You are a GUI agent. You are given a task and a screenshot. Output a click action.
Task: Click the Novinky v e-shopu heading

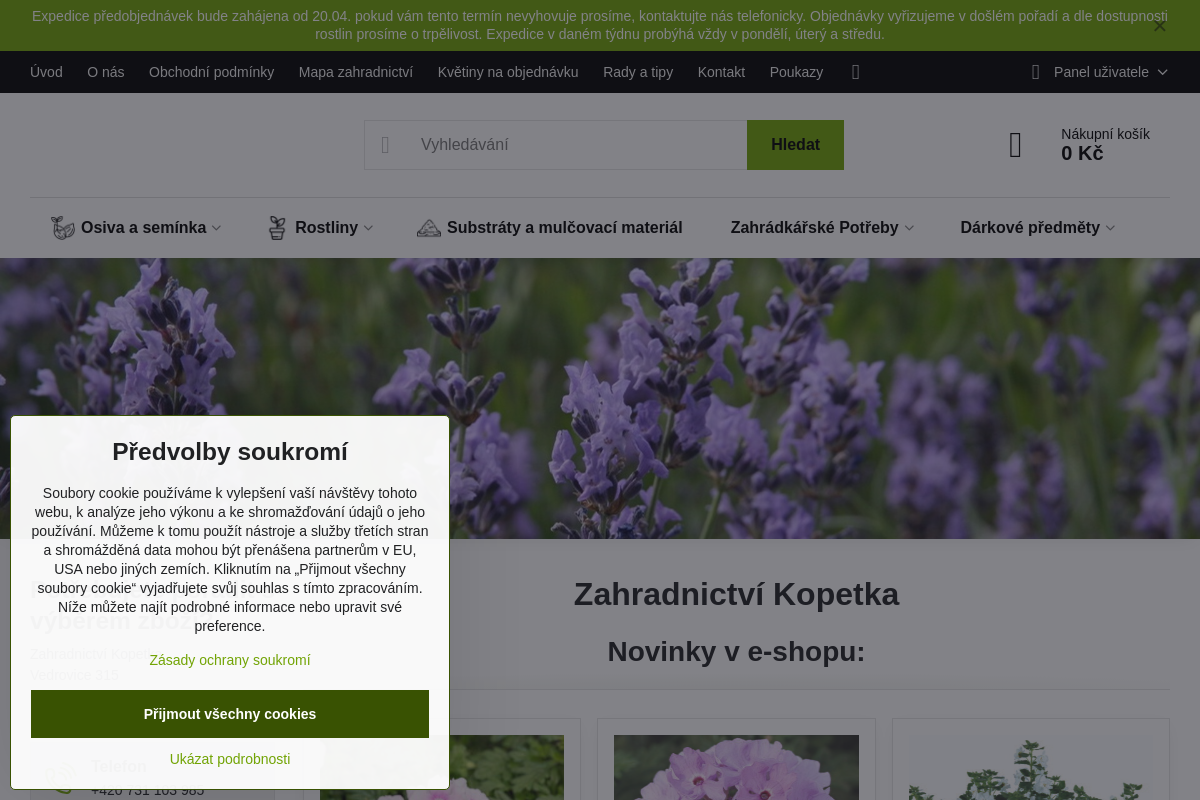coord(736,651)
